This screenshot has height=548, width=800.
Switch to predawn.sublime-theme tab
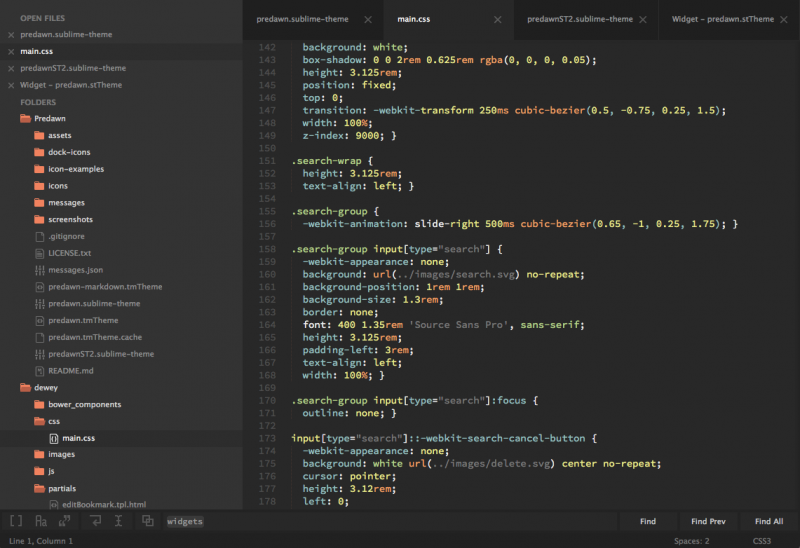pos(303,19)
